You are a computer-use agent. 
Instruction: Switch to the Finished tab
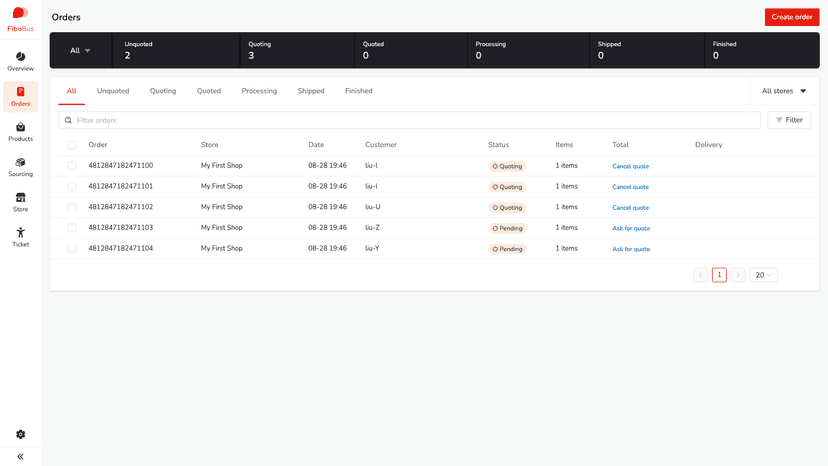coord(359,91)
